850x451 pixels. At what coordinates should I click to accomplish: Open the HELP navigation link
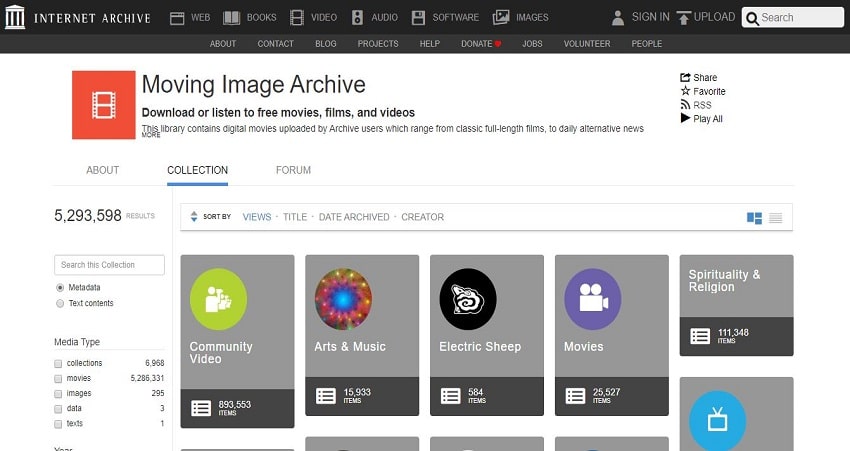(429, 44)
